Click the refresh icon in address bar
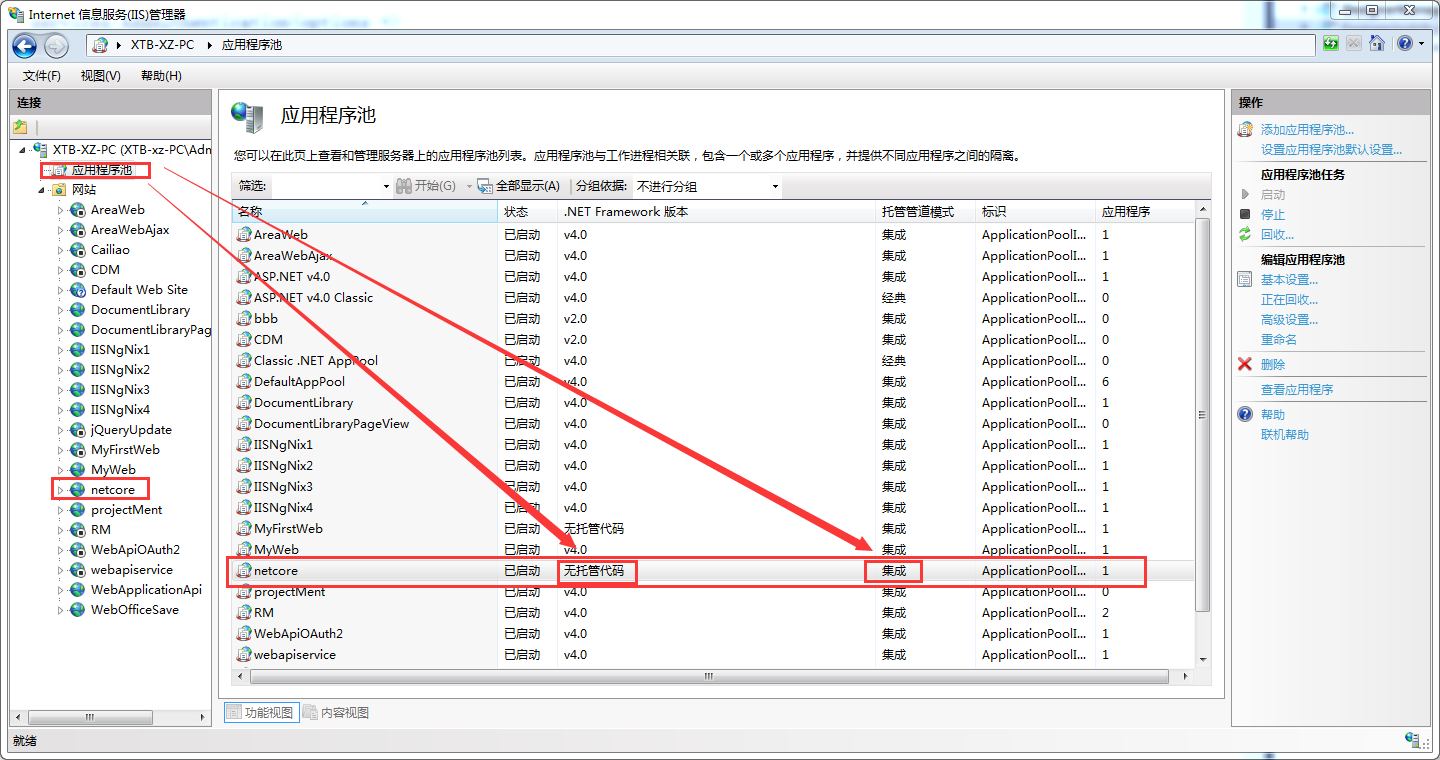 pos(1331,44)
